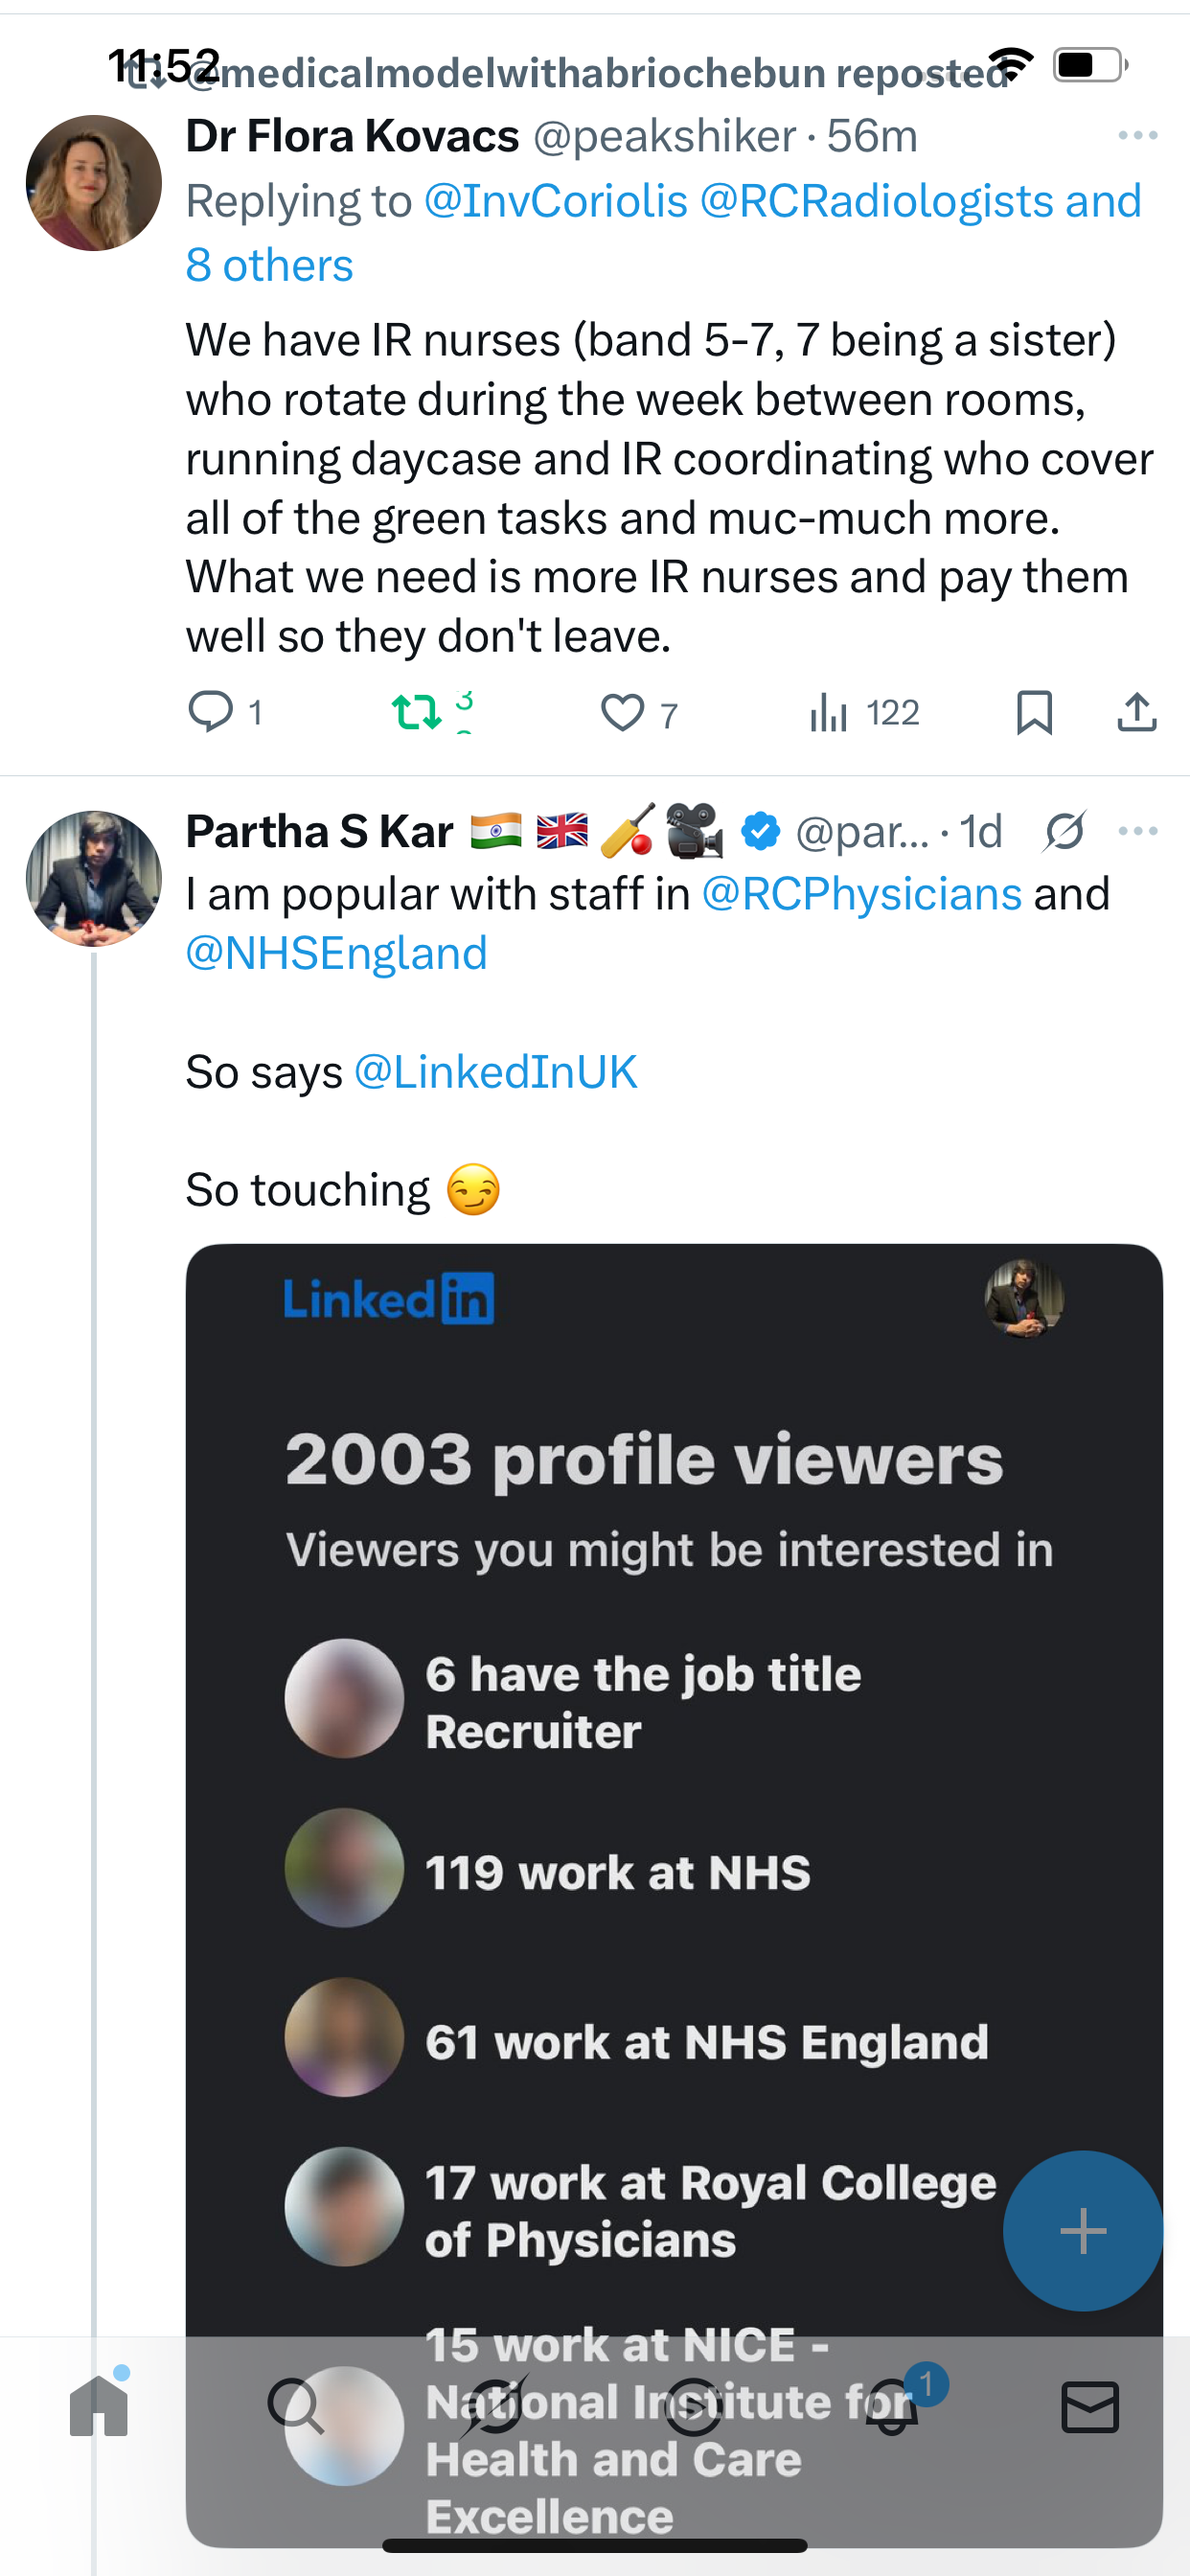Tap the @NHSEngland mention
The width and height of the screenshot is (1190, 2576).
click(x=336, y=953)
